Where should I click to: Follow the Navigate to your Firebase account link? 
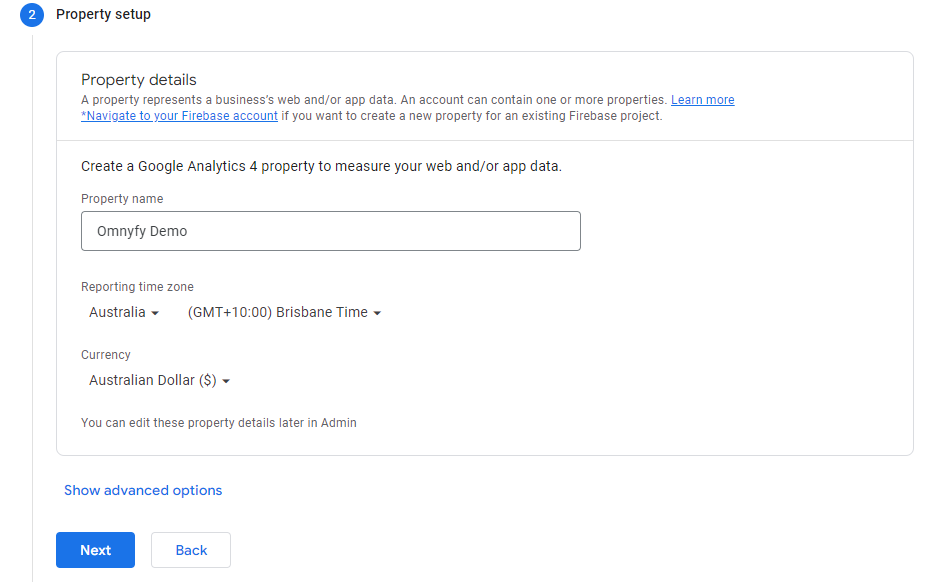(x=179, y=116)
